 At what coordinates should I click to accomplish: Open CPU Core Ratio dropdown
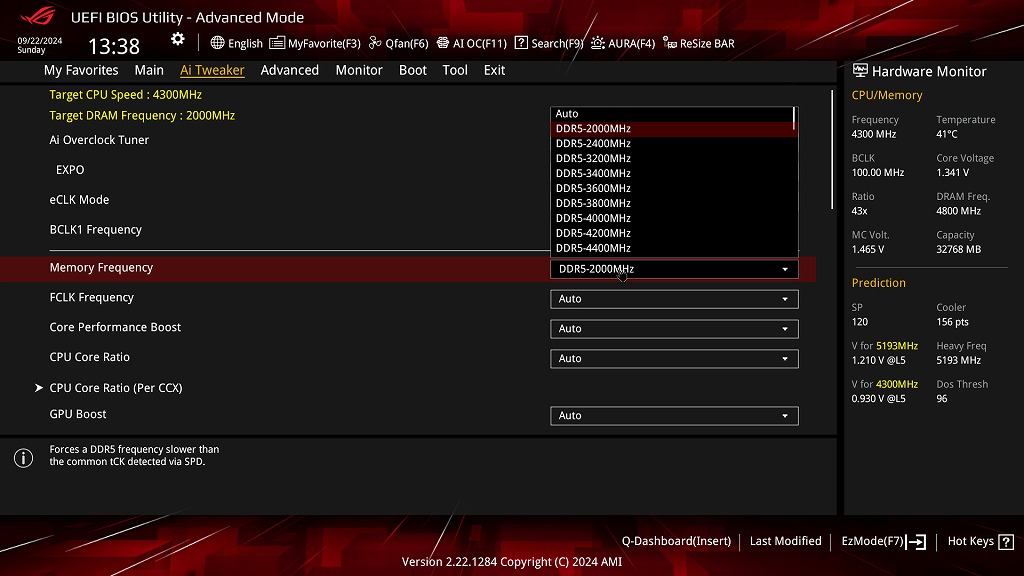coord(674,359)
